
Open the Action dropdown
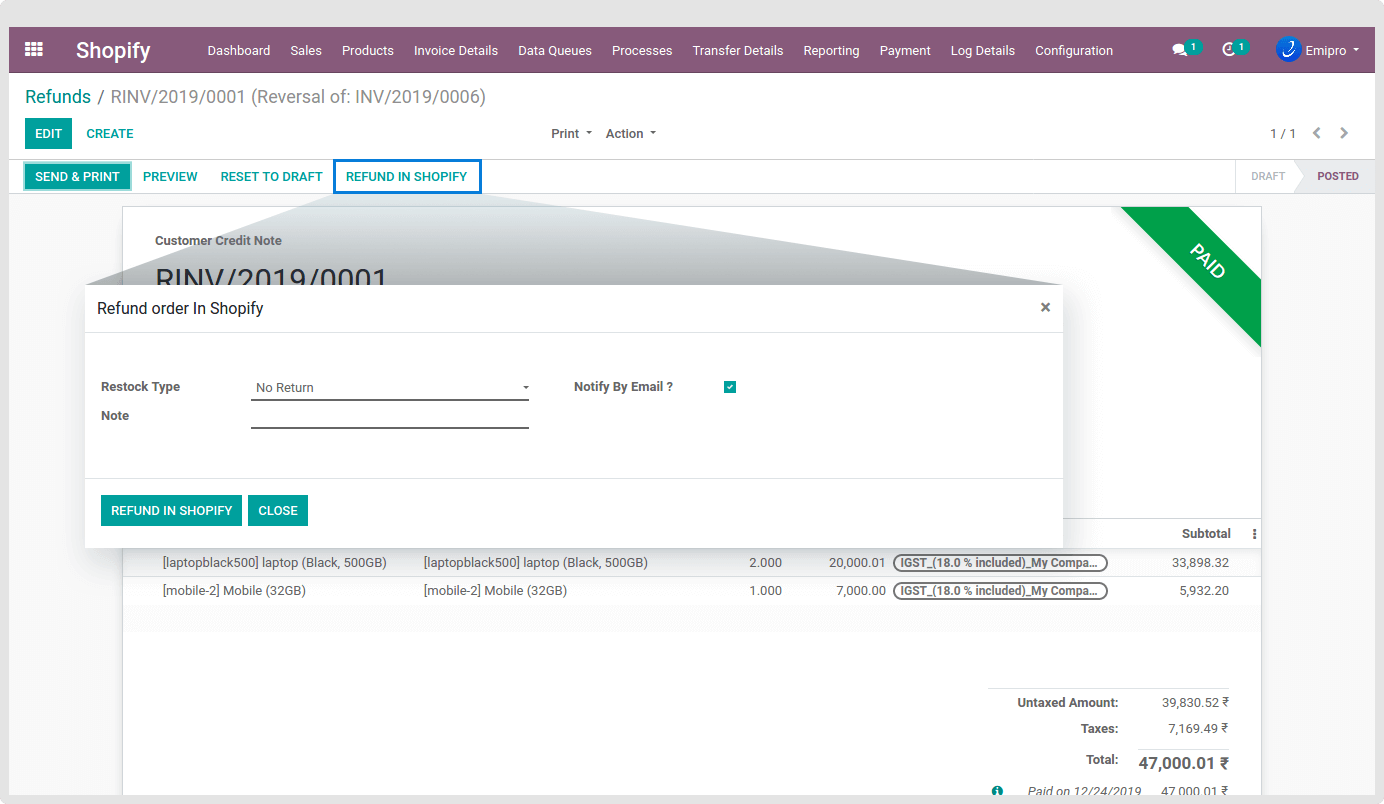click(x=630, y=133)
